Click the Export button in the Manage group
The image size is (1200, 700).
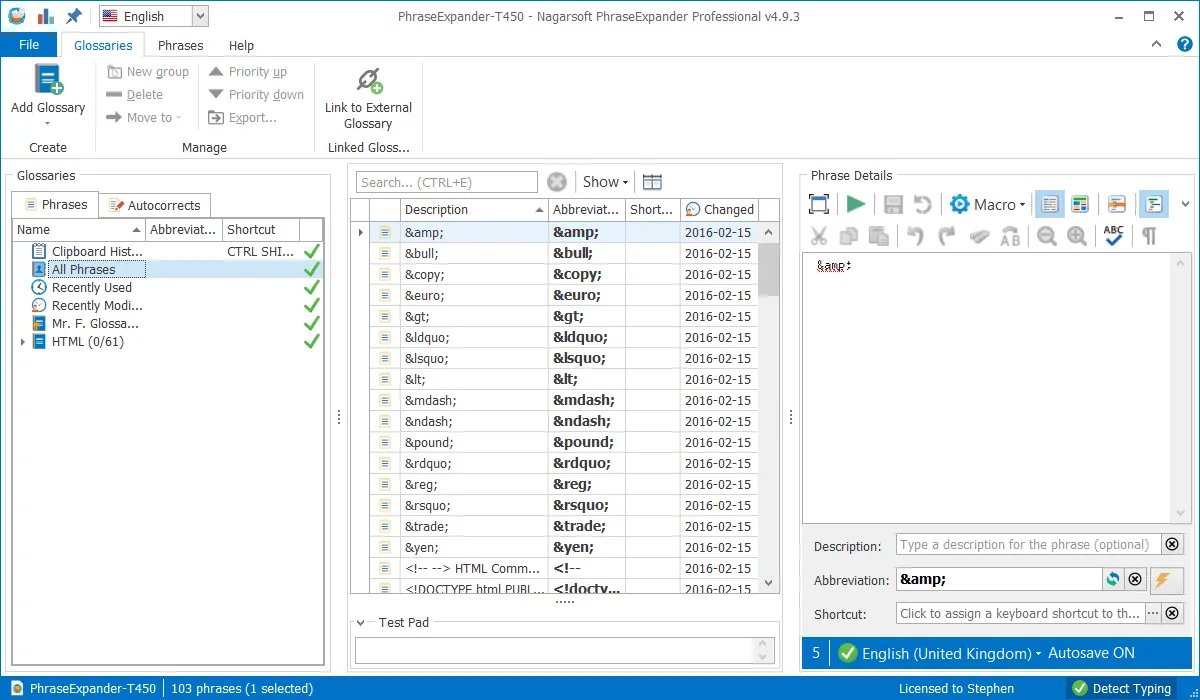[248, 117]
